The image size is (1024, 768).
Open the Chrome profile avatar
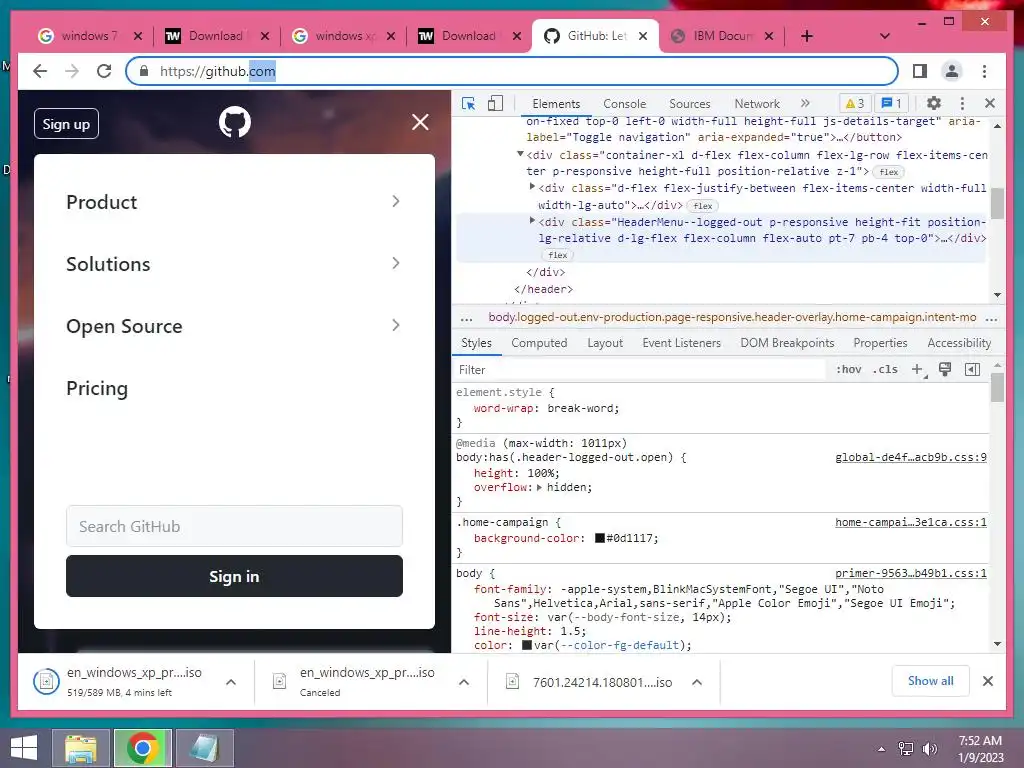click(952, 71)
